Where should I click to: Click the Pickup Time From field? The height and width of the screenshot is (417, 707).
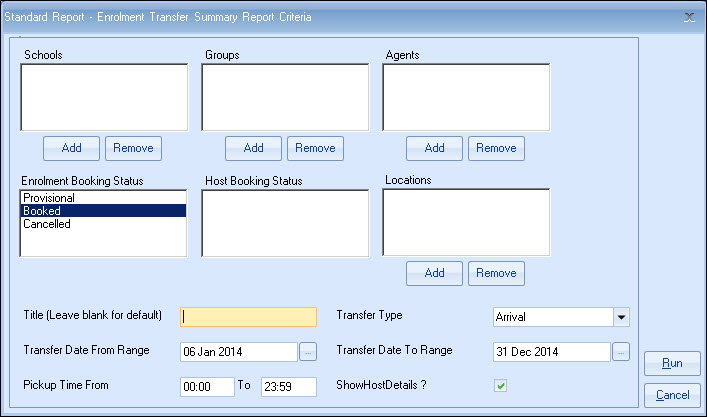point(207,386)
